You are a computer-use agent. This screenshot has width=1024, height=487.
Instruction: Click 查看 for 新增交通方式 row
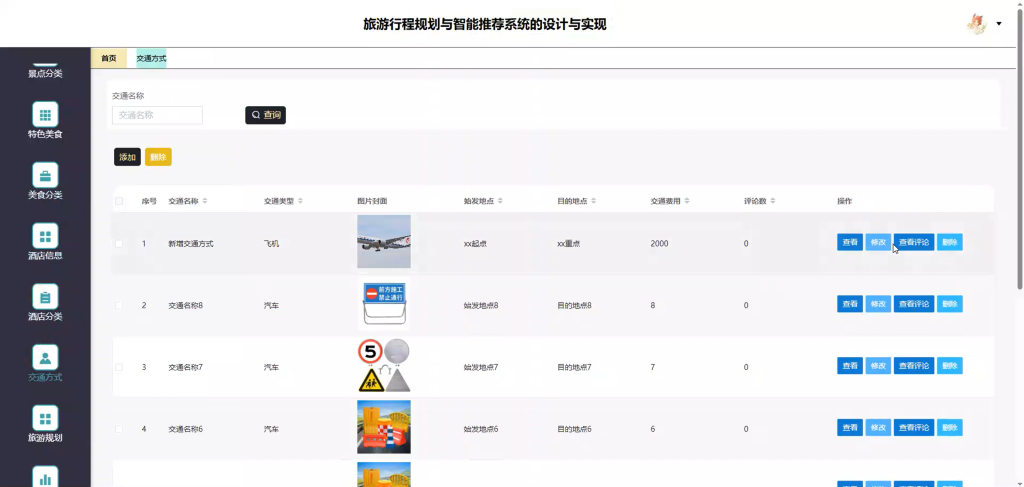pos(850,242)
